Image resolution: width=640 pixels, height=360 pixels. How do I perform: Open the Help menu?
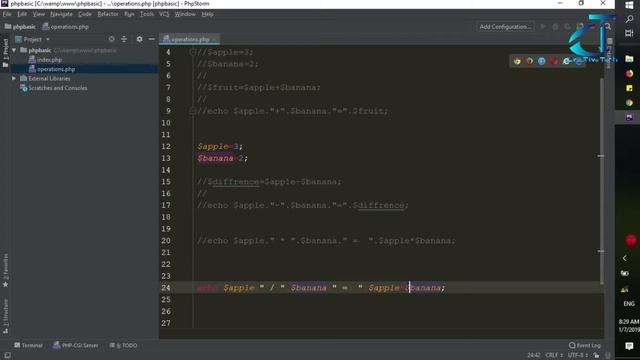point(207,14)
